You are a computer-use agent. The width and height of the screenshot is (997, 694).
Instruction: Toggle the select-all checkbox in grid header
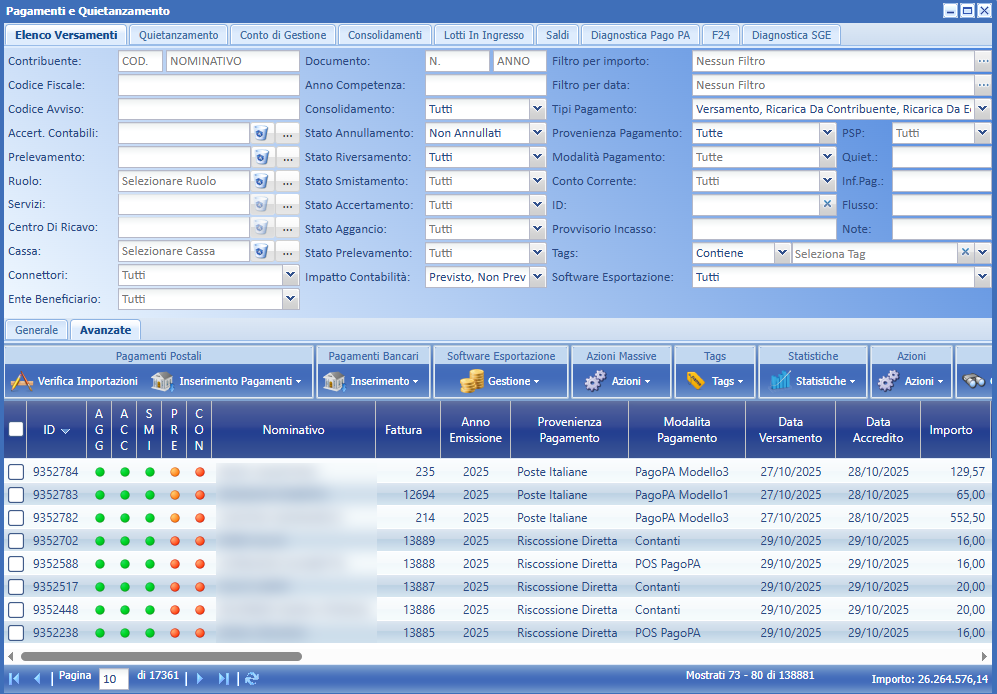point(16,428)
